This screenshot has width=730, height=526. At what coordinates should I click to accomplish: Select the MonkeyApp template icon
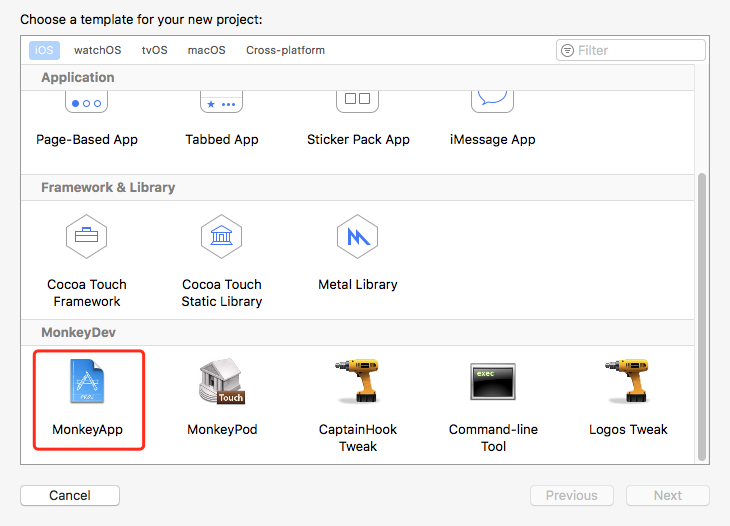pyautogui.click(x=87, y=381)
